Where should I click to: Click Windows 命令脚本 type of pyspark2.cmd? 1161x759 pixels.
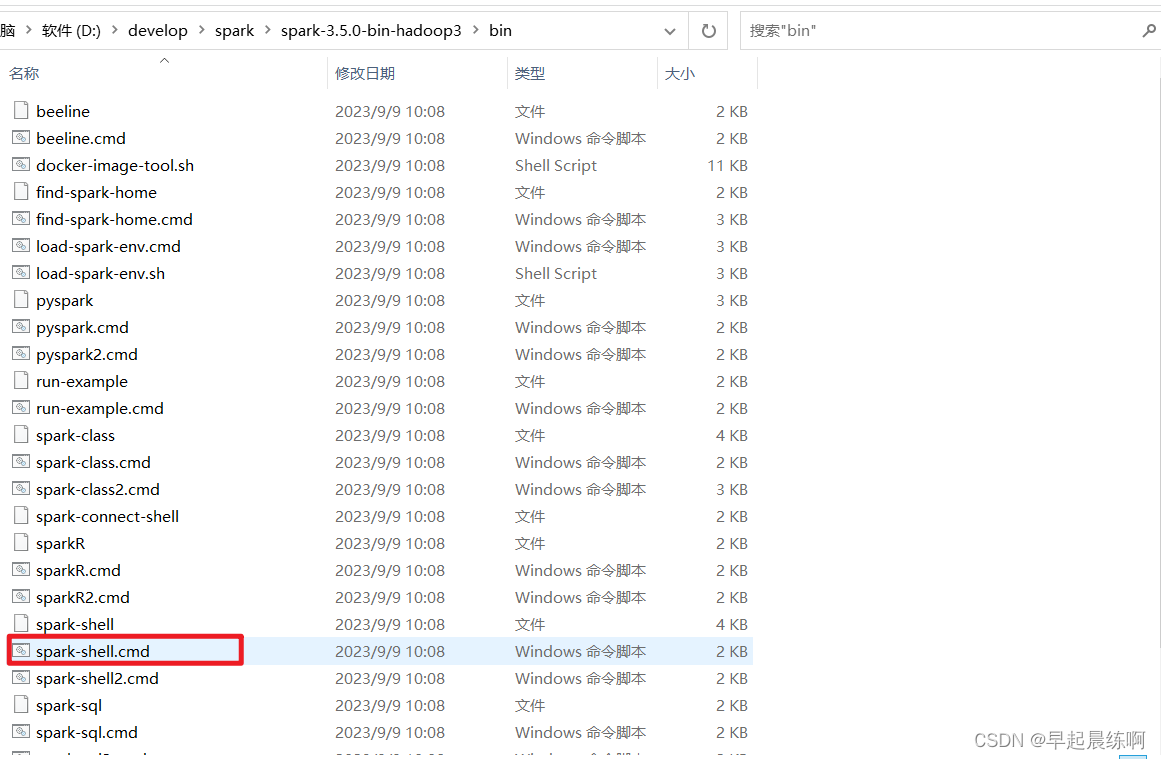click(x=580, y=354)
